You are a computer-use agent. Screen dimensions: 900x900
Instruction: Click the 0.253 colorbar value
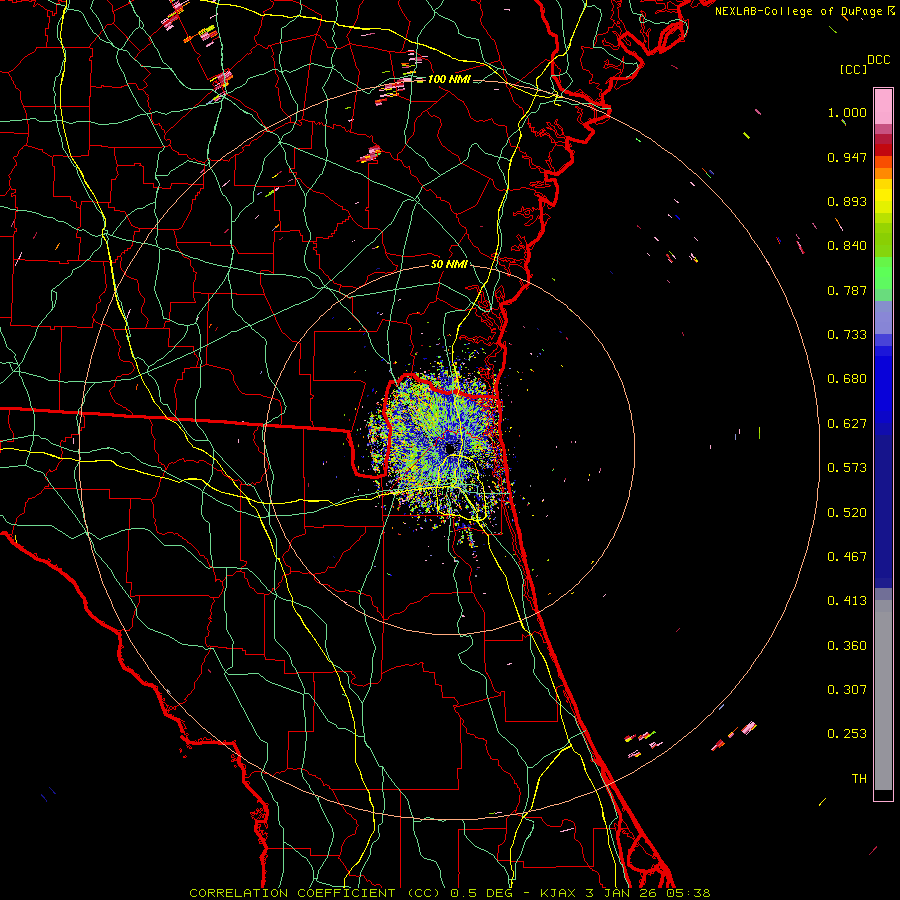(847, 734)
